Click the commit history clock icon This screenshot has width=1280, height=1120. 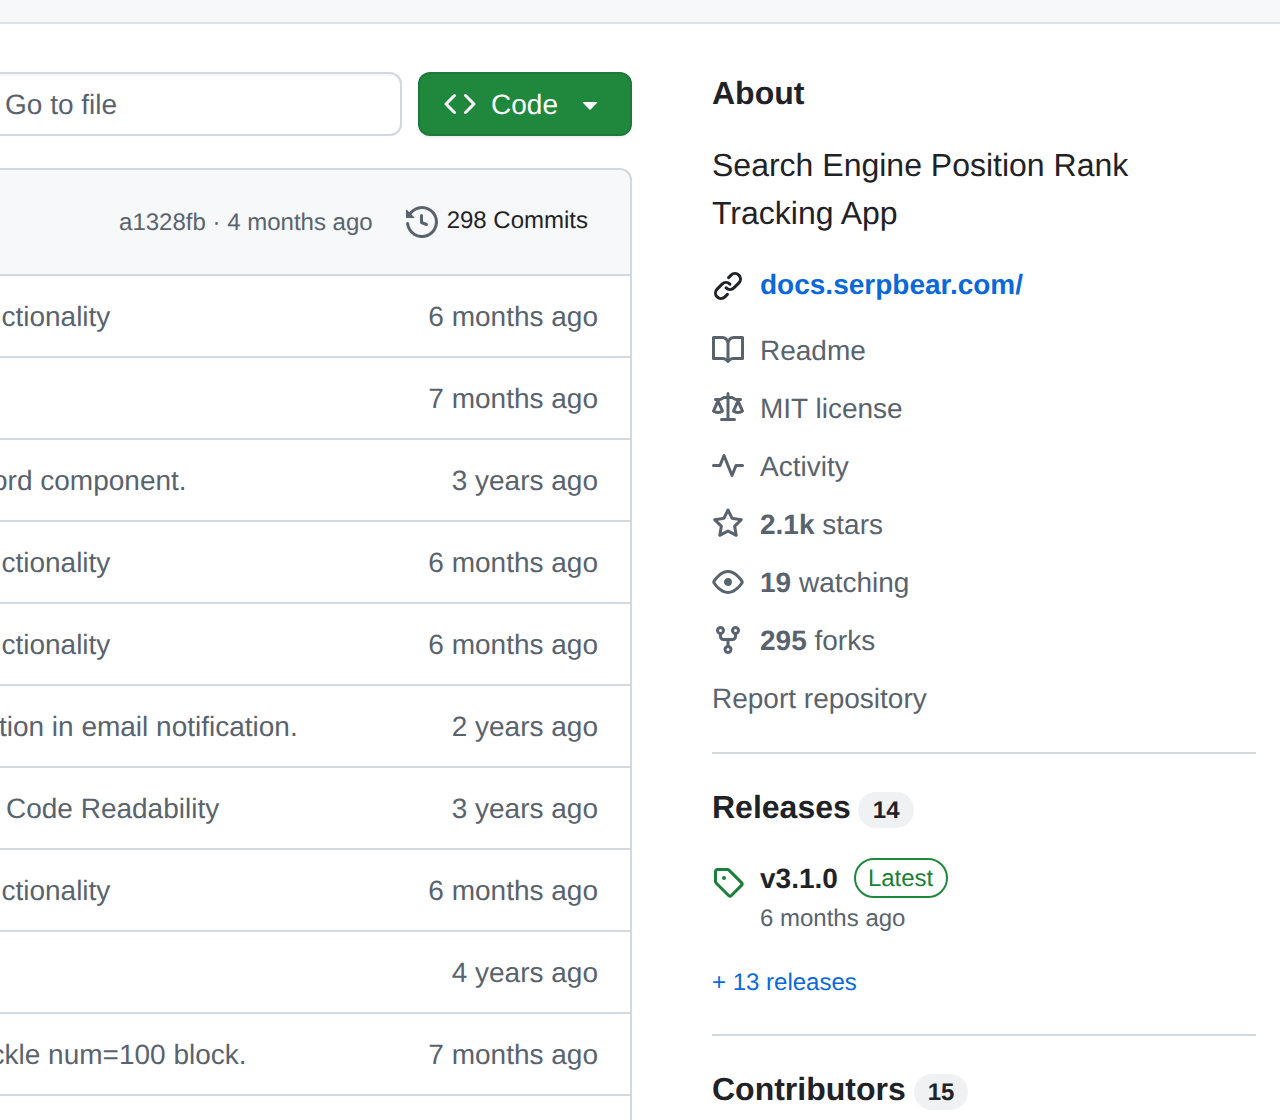(422, 221)
